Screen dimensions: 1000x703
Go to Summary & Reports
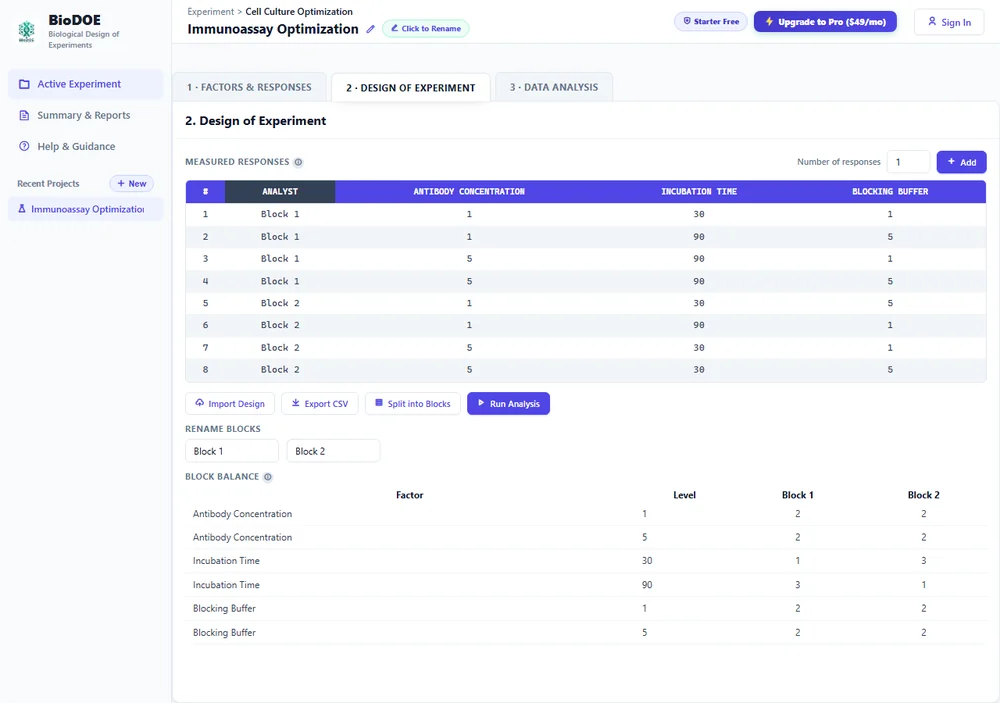point(85,115)
